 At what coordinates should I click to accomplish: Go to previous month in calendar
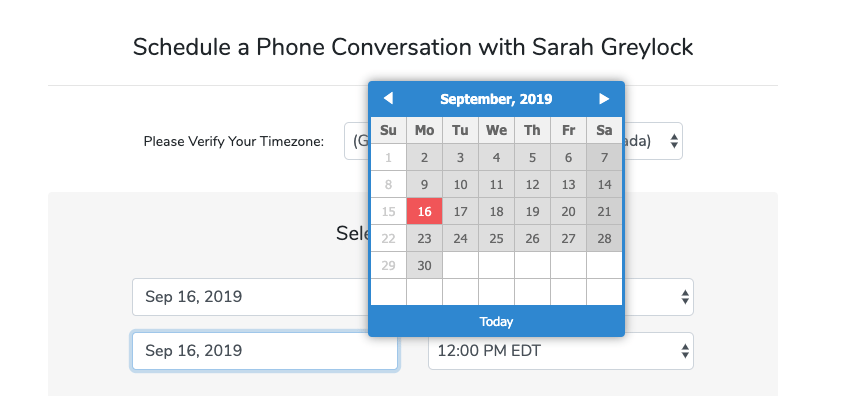pyautogui.click(x=388, y=99)
